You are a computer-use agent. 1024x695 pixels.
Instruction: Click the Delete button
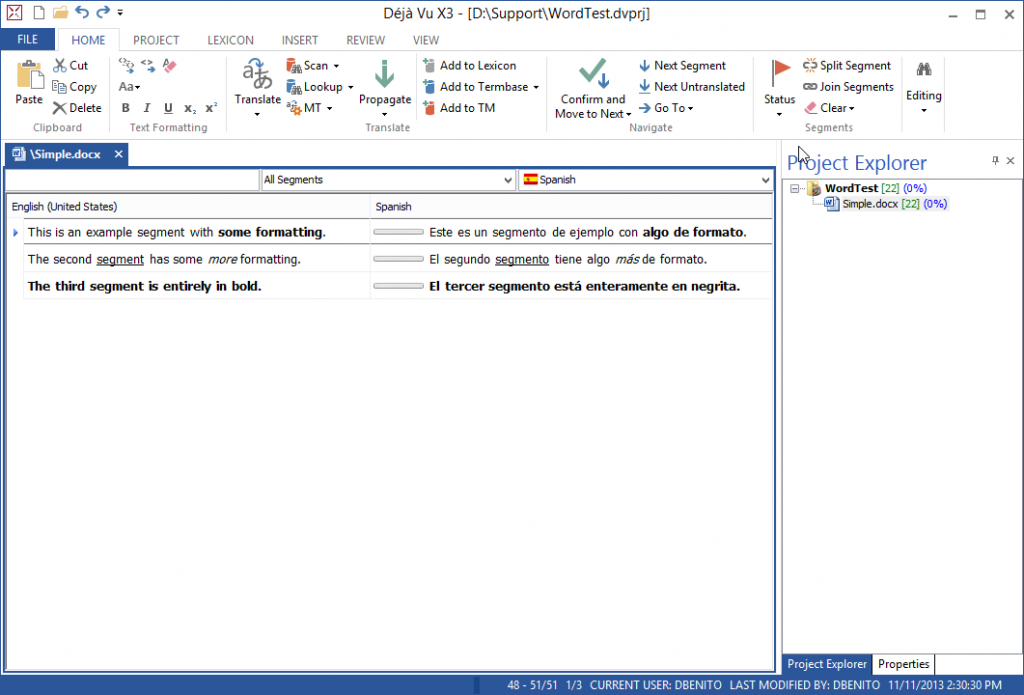click(x=77, y=108)
